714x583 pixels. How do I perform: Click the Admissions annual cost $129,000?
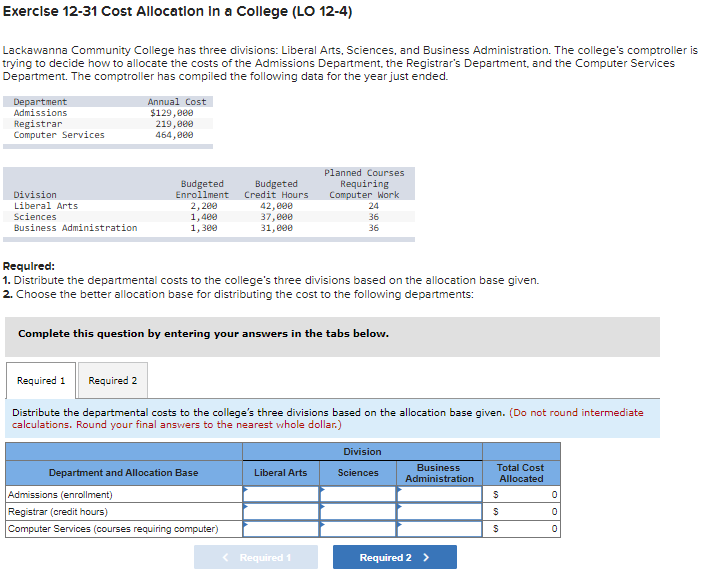click(172, 113)
